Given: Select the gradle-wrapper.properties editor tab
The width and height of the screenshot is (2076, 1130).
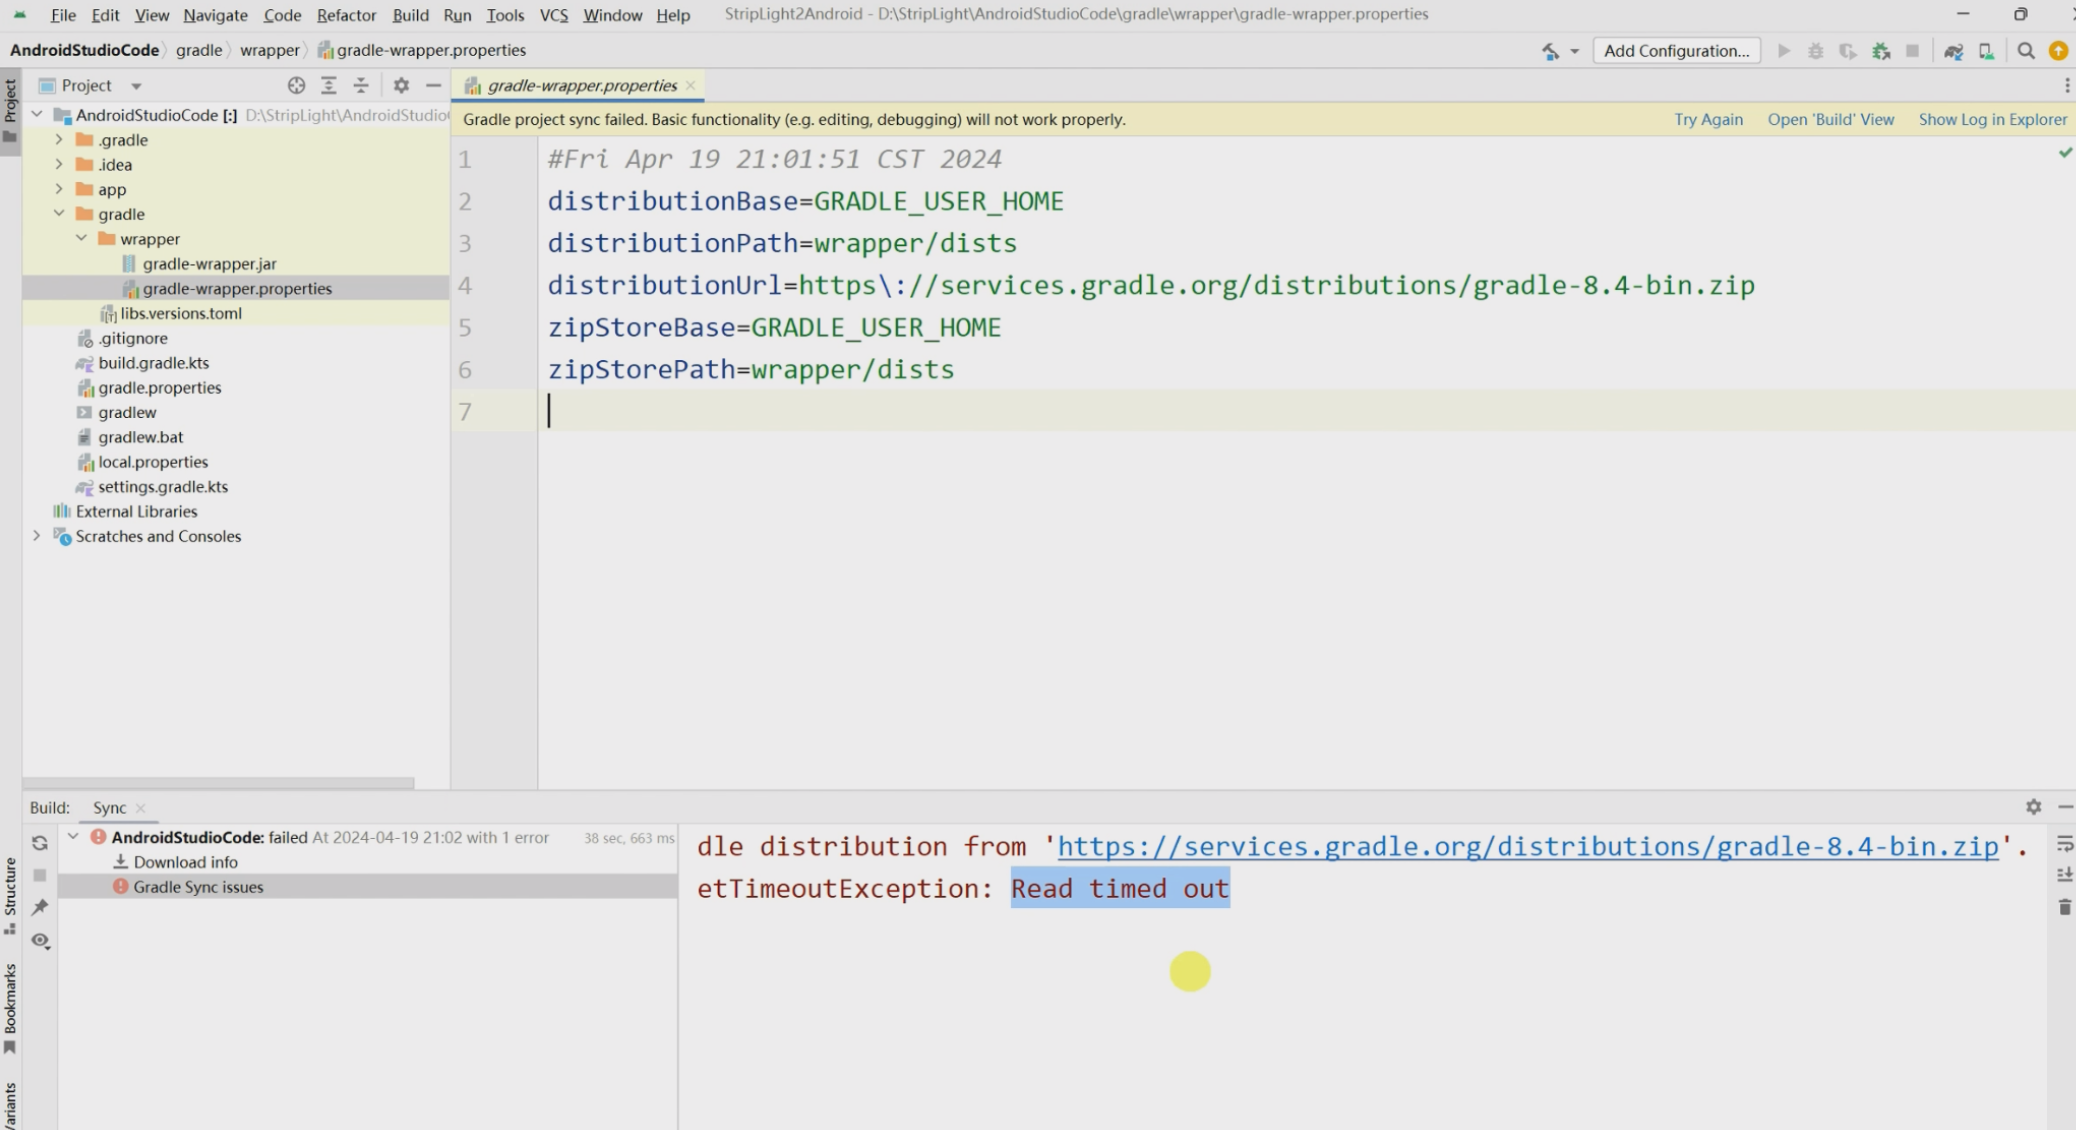Looking at the screenshot, I should coord(582,86).
